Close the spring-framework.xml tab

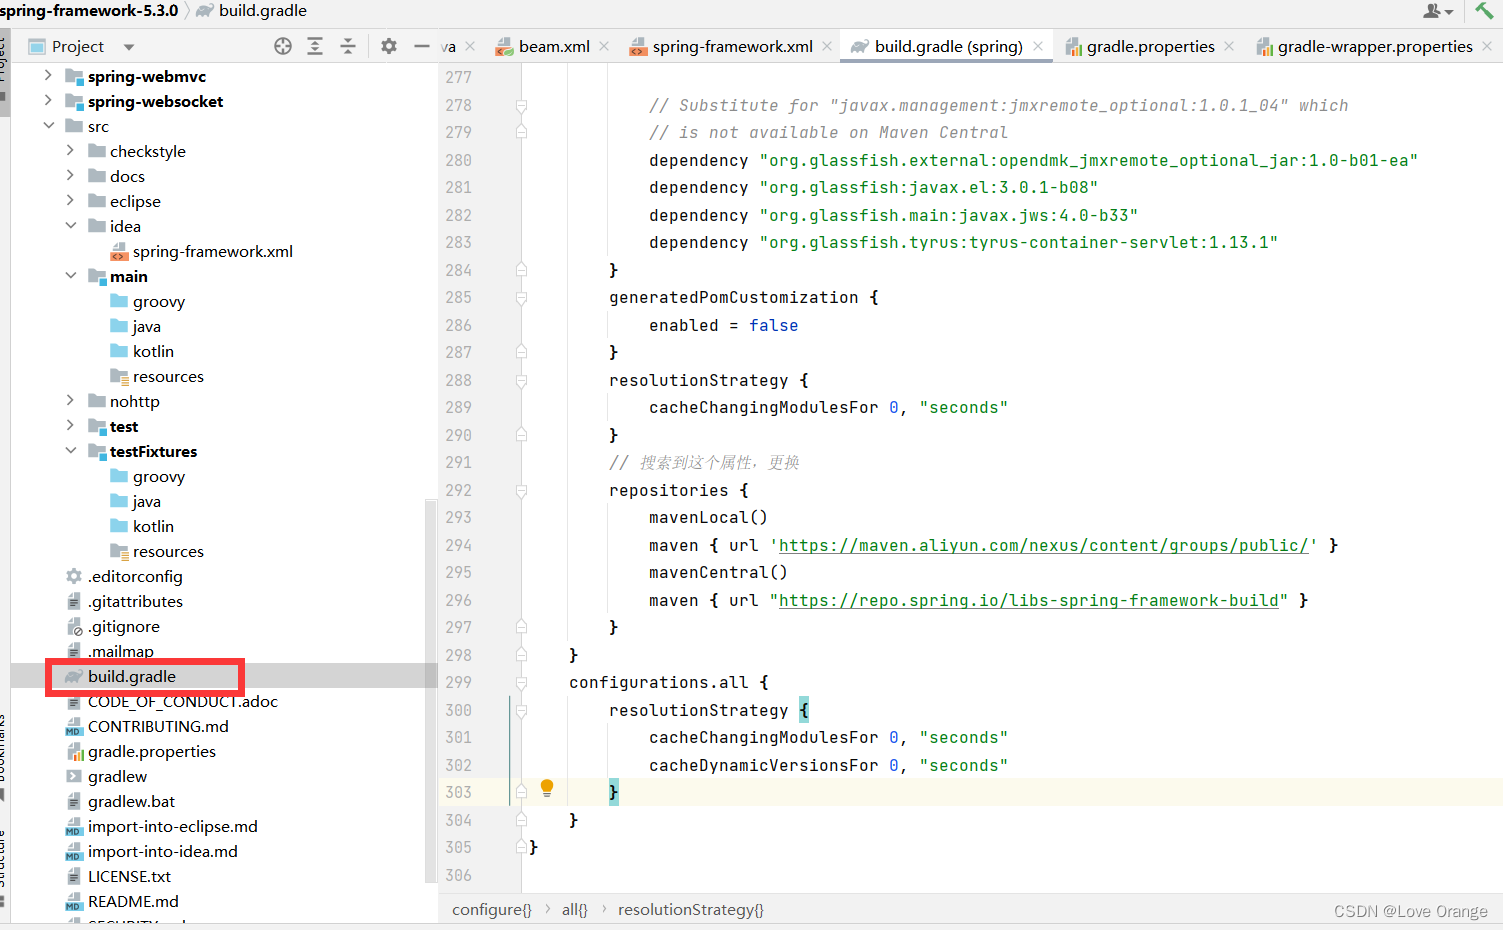(827, 46)
